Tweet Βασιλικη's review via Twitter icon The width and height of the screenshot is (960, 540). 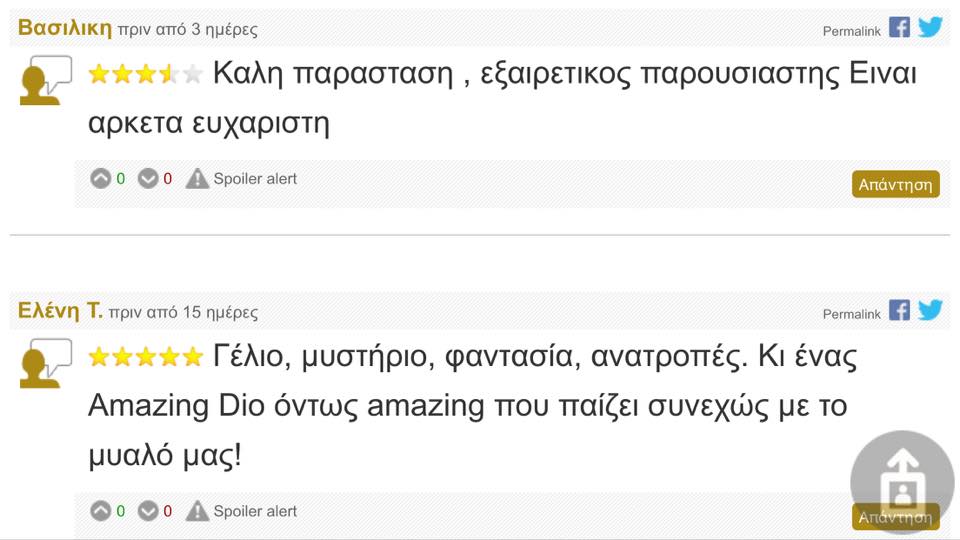coord(931,28)
